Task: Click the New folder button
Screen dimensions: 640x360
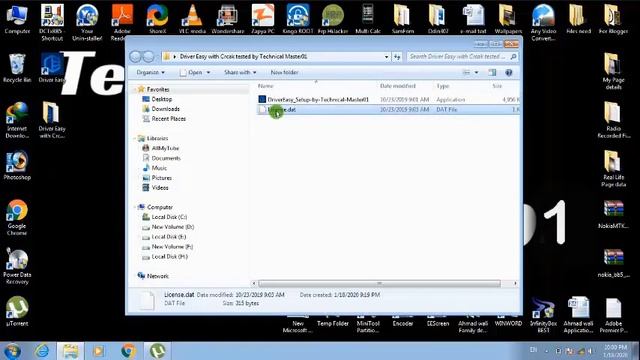Action: click(x=284, y=73)
